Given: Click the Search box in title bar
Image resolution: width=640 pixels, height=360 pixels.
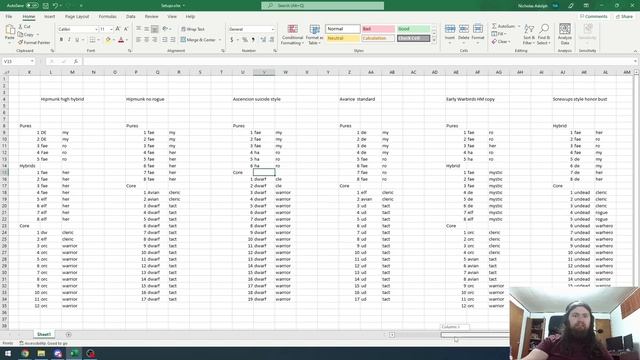Looking at the screenshot, I should tap(322, 6).
